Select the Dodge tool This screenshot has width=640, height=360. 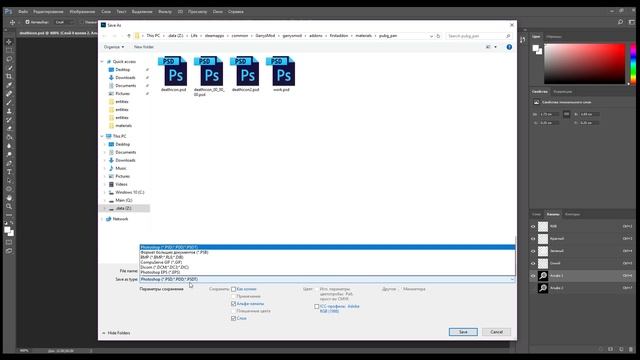[x=9, y=154]
